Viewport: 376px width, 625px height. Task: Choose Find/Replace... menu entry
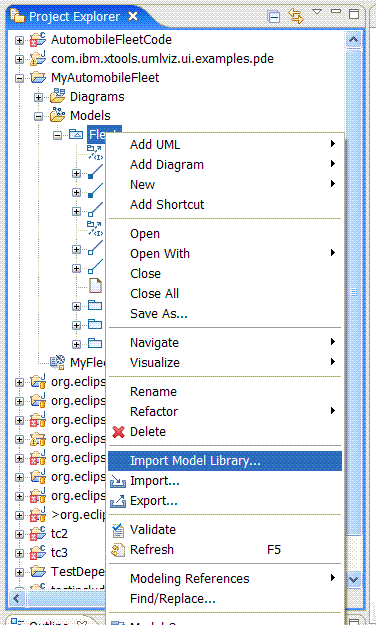coord(225,599)
